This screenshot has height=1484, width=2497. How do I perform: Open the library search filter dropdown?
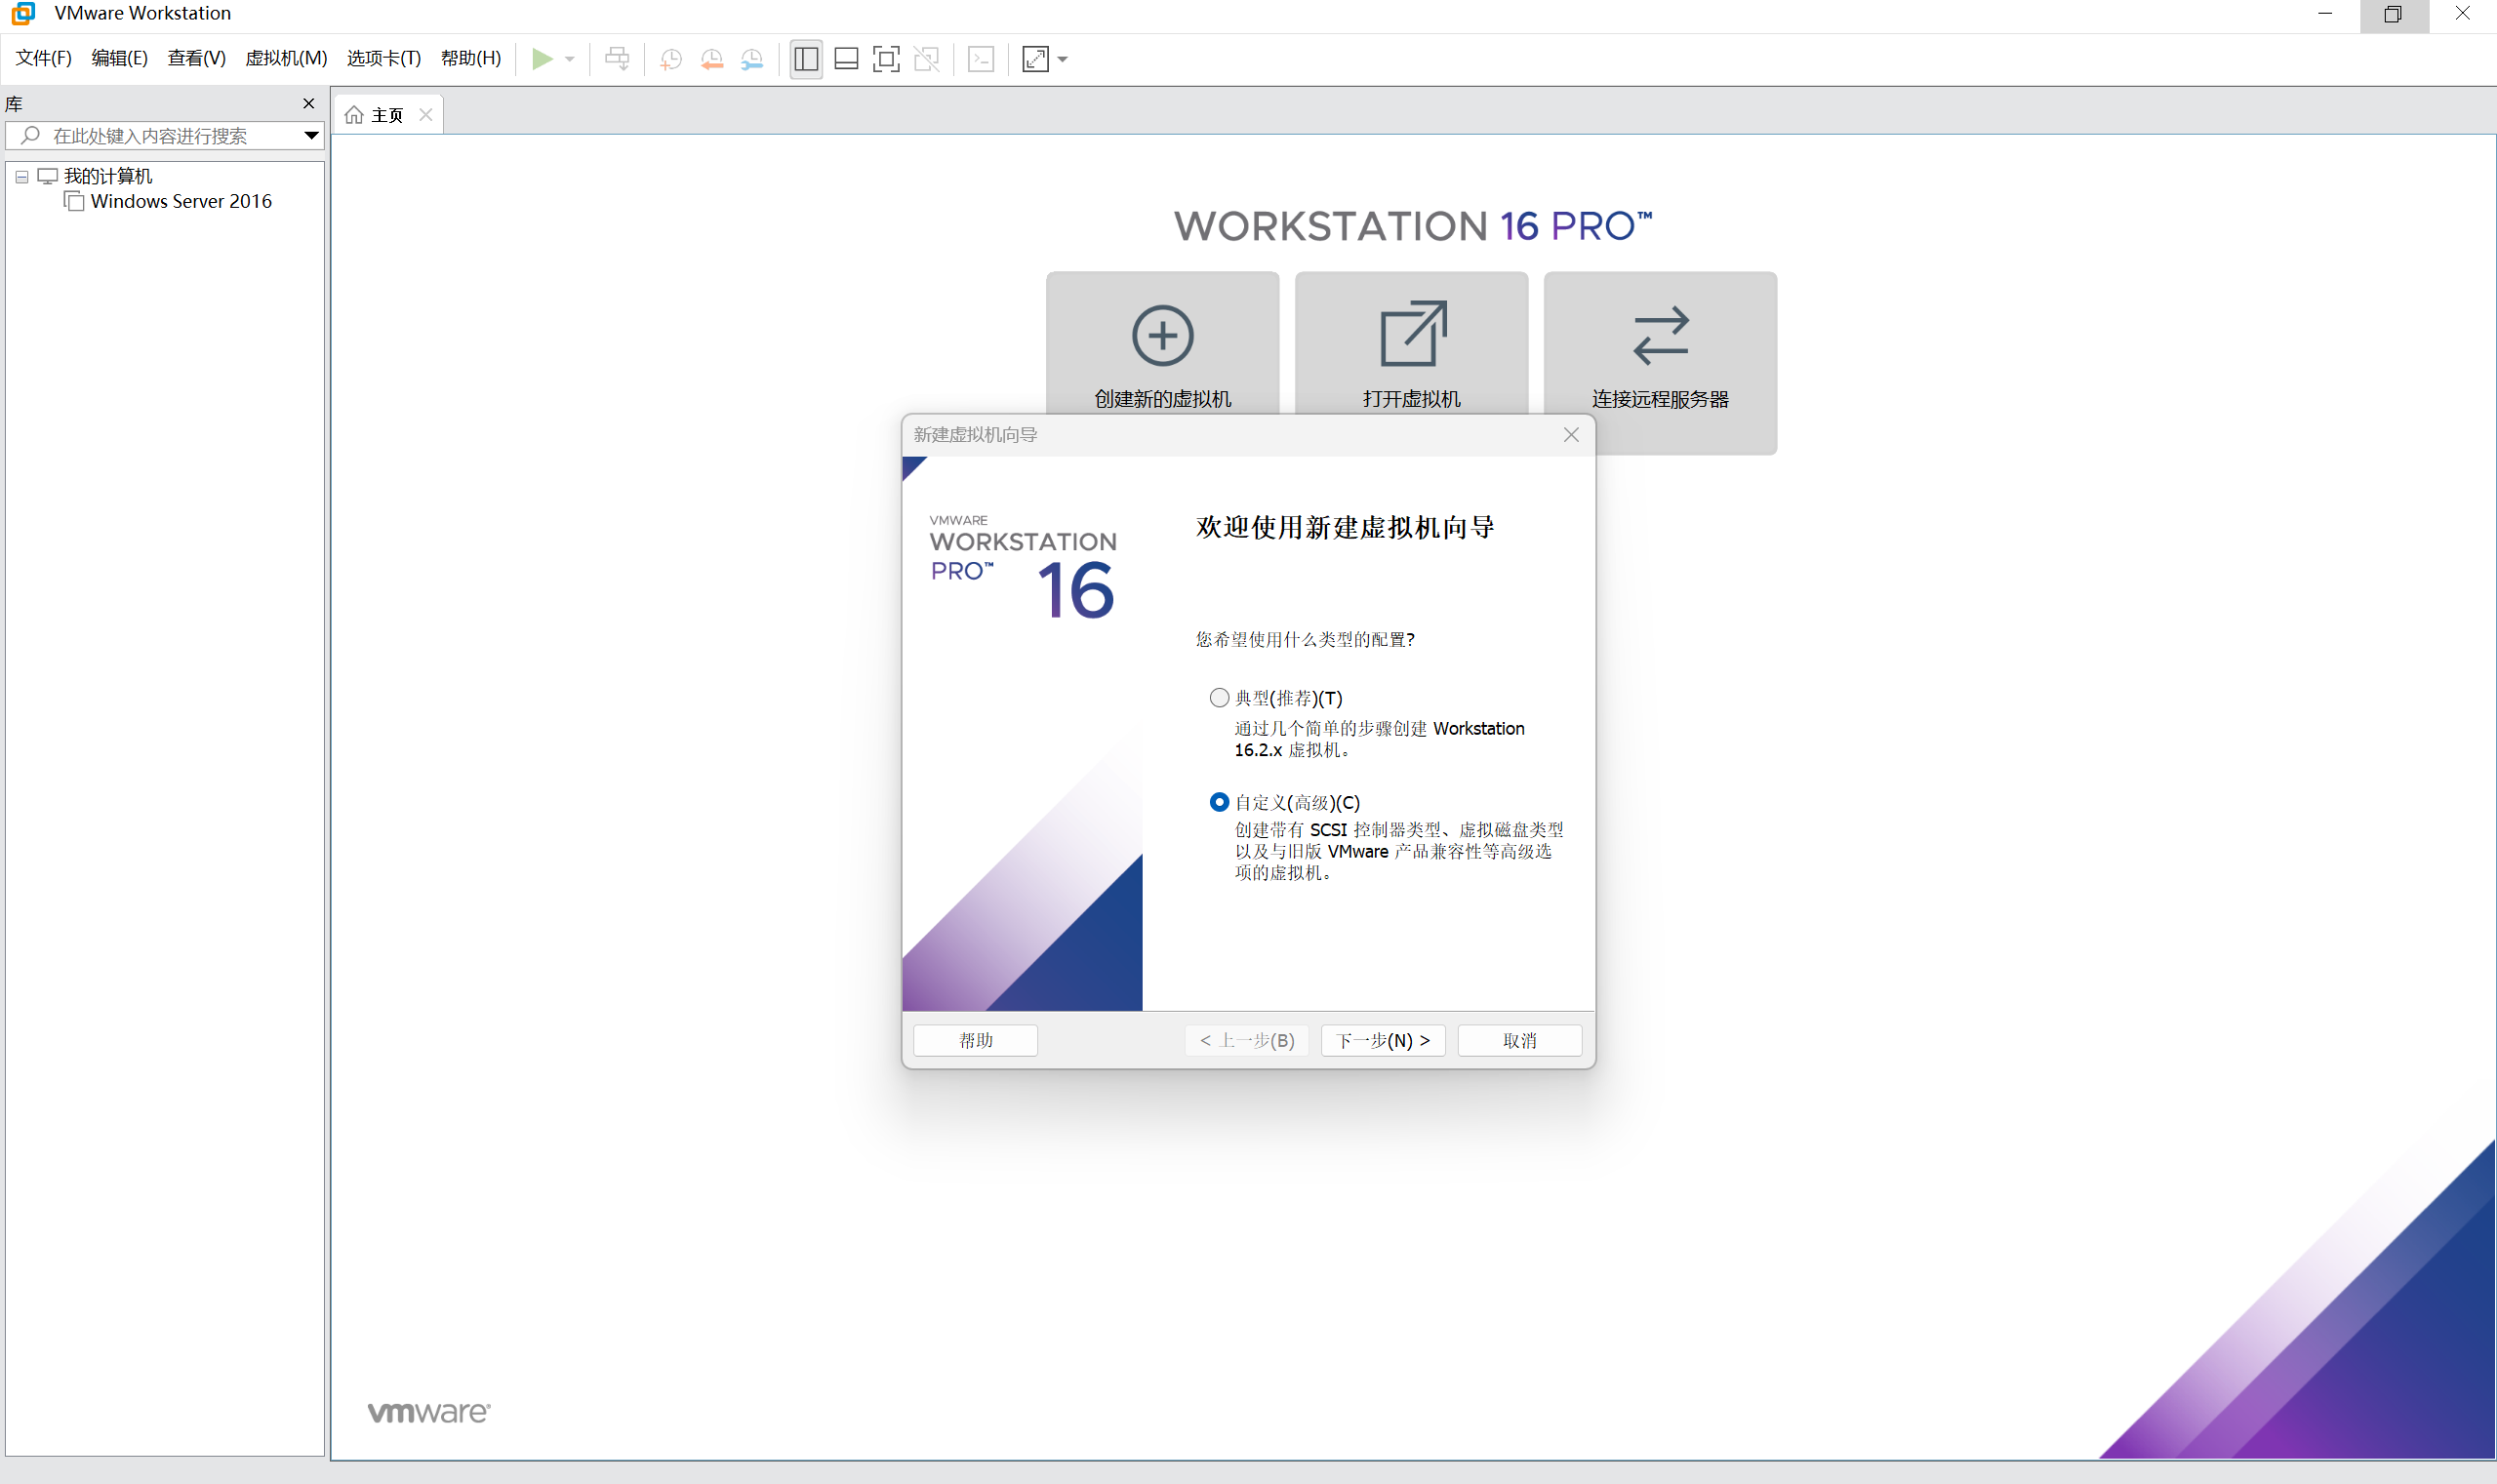coord(310,135)
